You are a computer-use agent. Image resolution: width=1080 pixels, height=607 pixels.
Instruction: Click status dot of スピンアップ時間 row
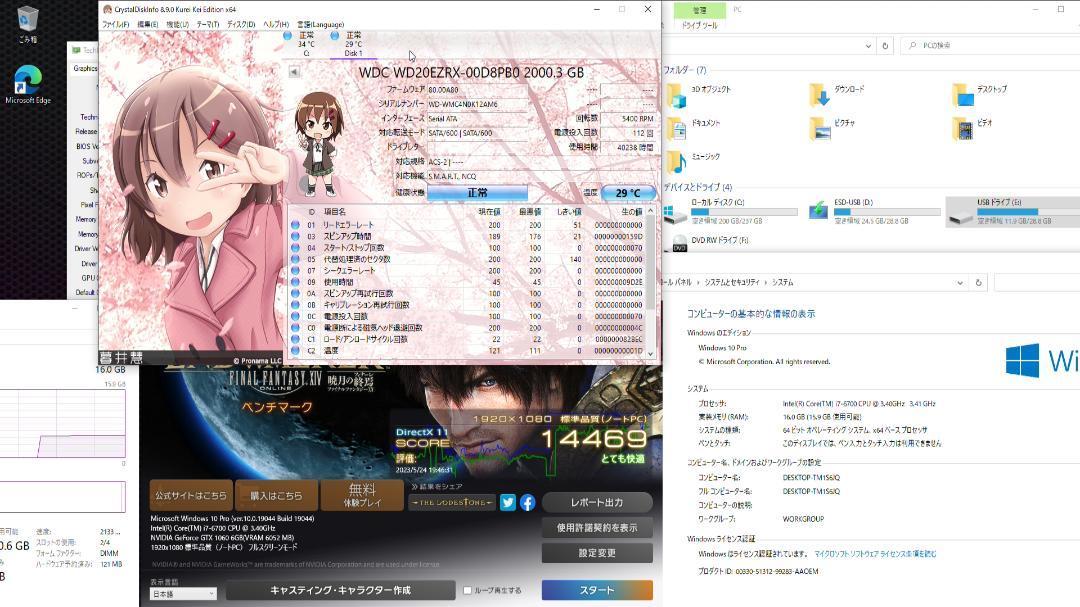(x=295, y=236)
